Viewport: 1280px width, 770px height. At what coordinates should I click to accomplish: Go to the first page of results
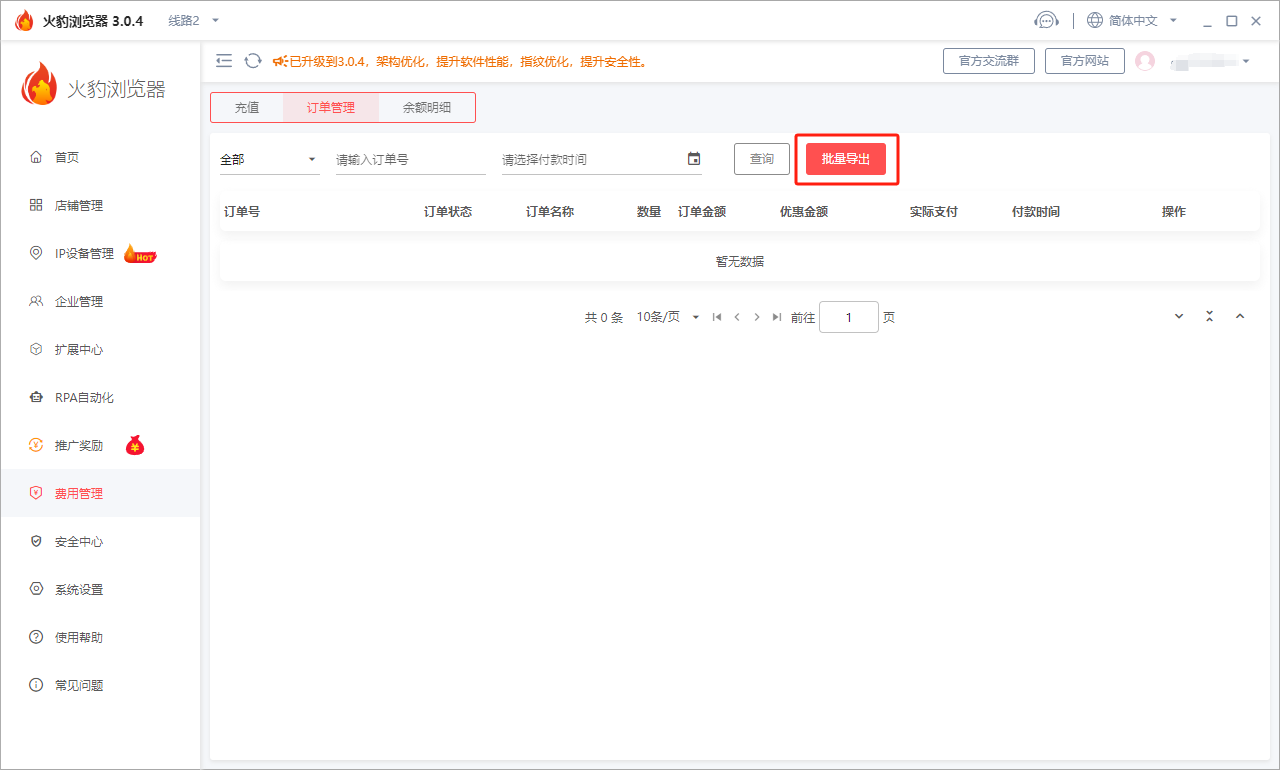pyautogui.click(x=717, y=317)
